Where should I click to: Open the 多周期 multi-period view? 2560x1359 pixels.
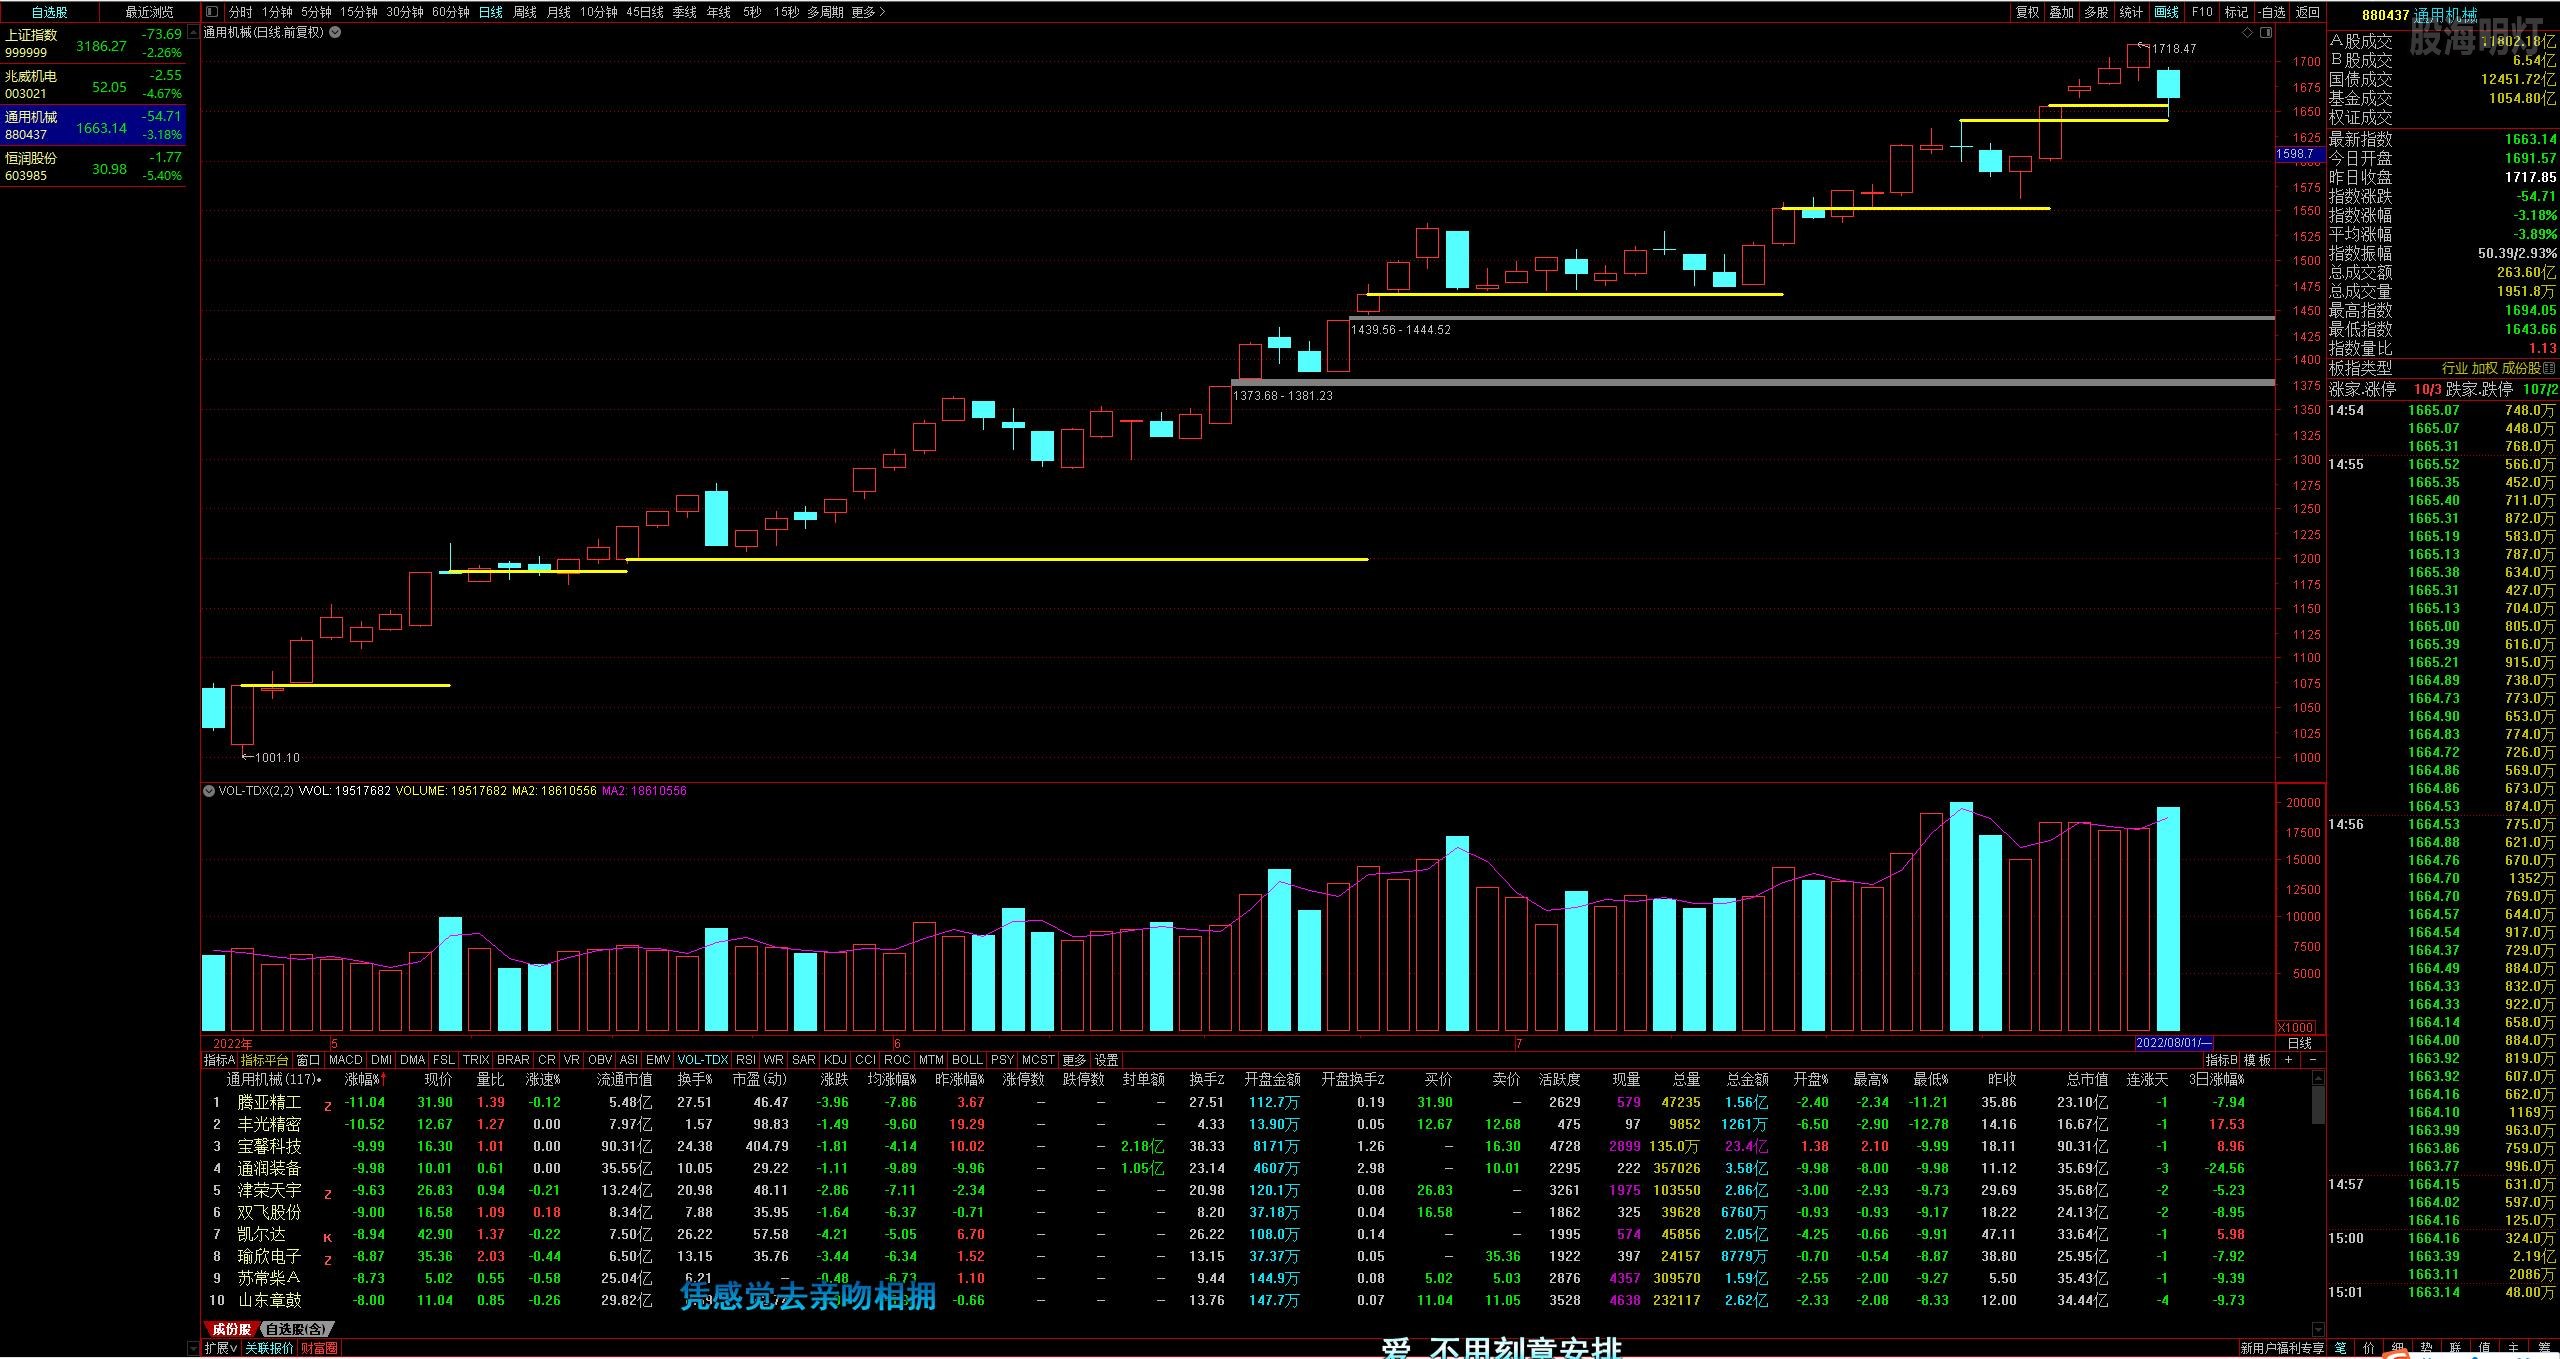825,12
